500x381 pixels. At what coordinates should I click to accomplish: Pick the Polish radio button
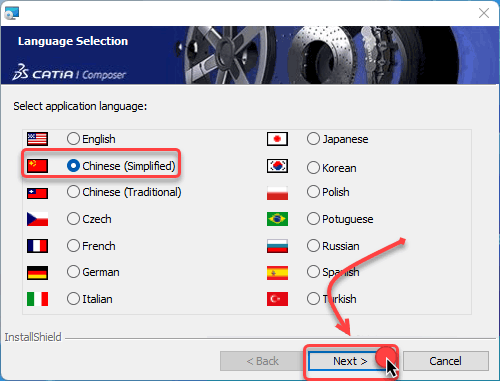click(313, 192)
